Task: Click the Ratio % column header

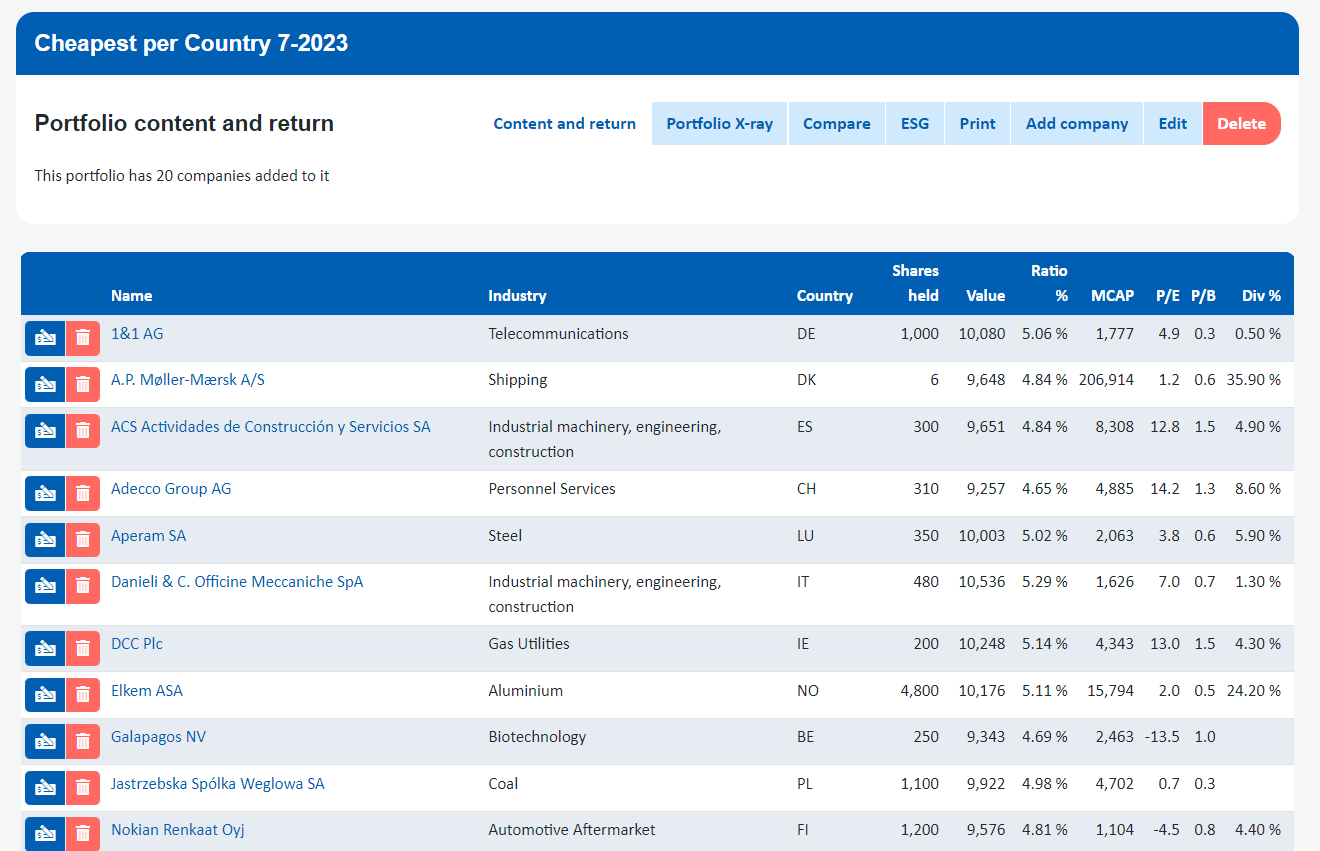Action: [1049, 283]
